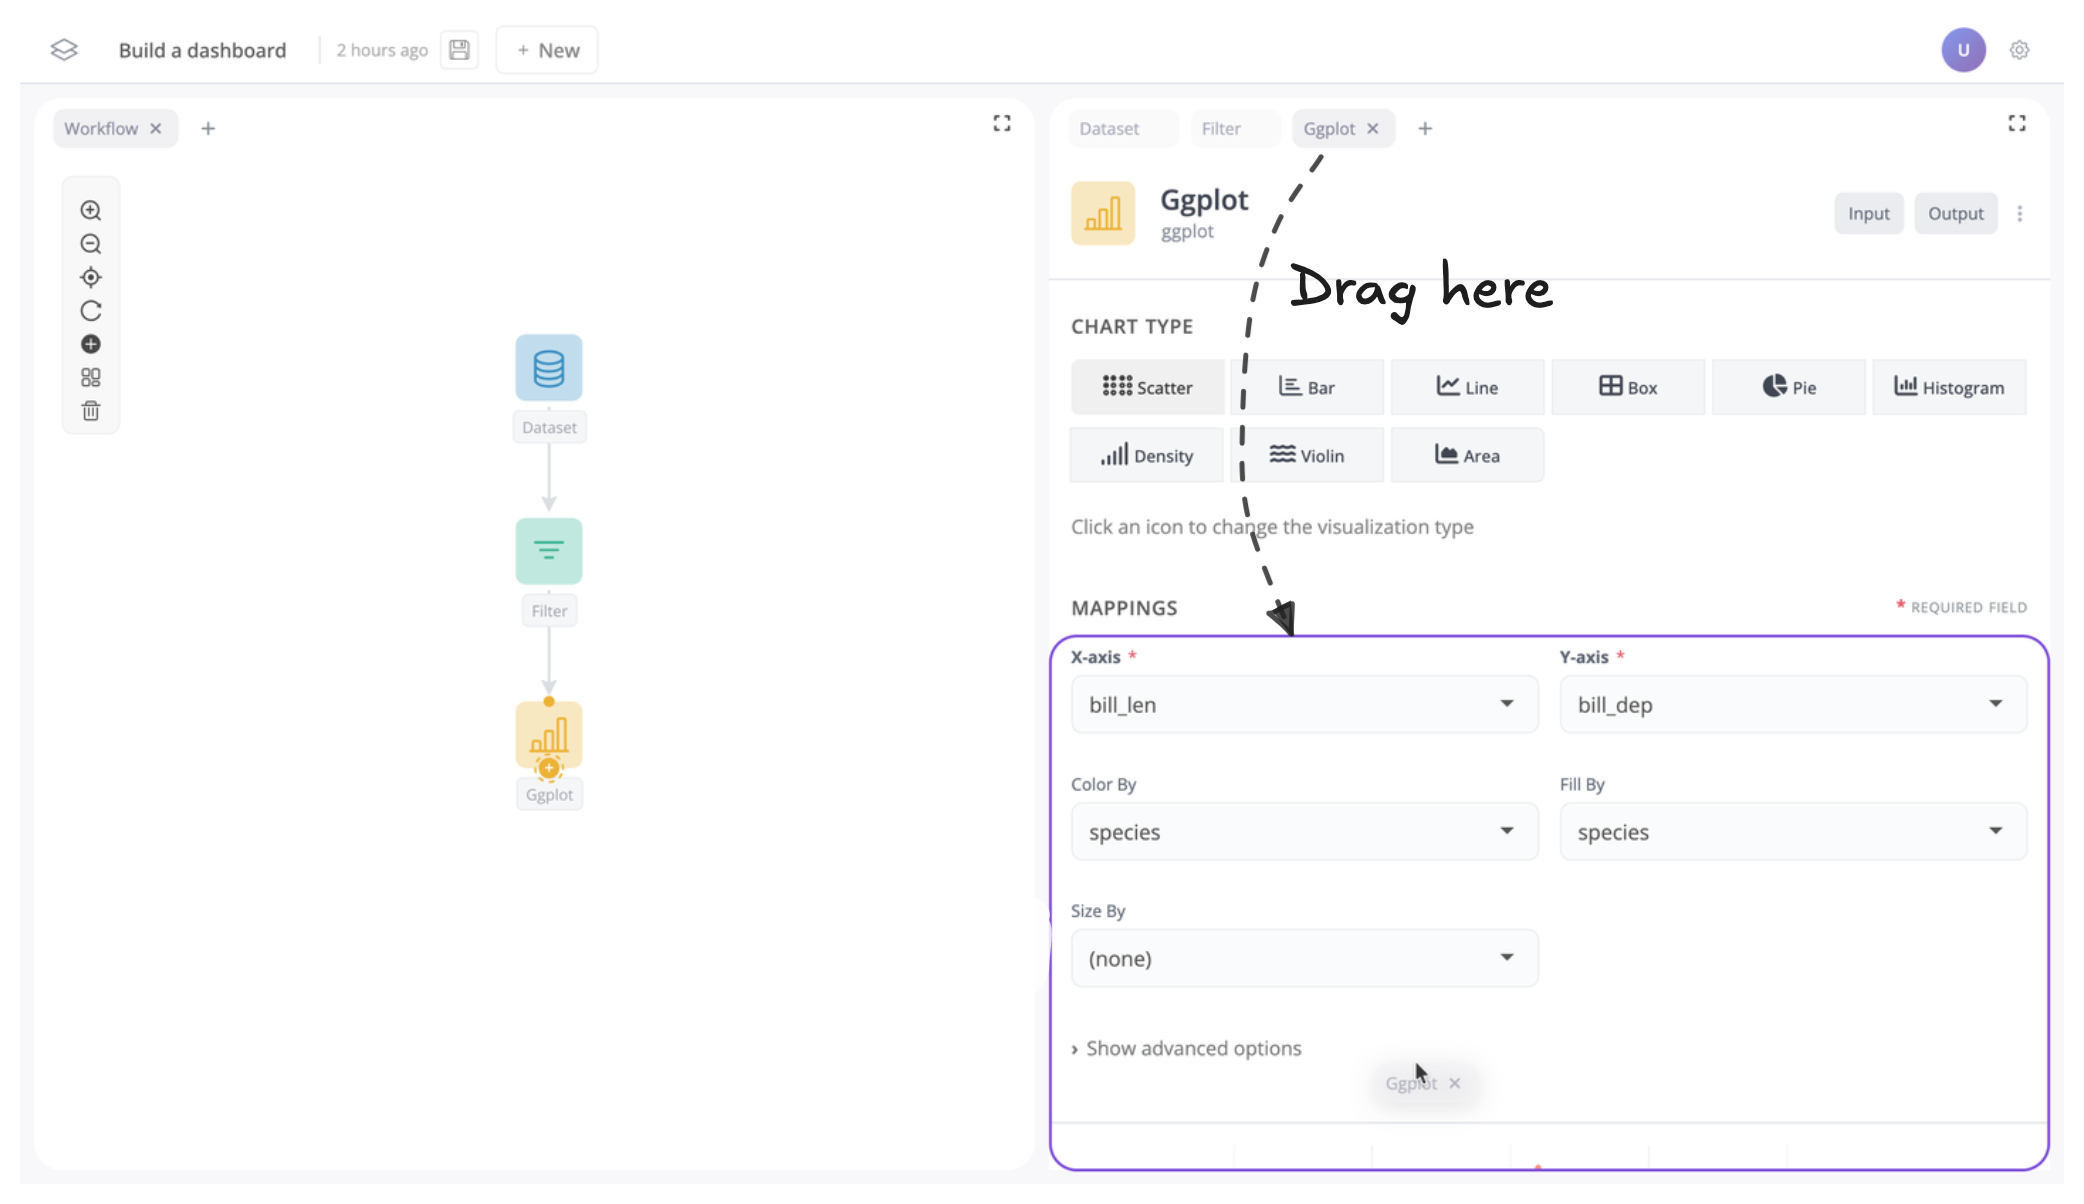The width and height of the screenshot is (2084, 1204).
Task: Click the New button
Action: [x=547, y=50]
